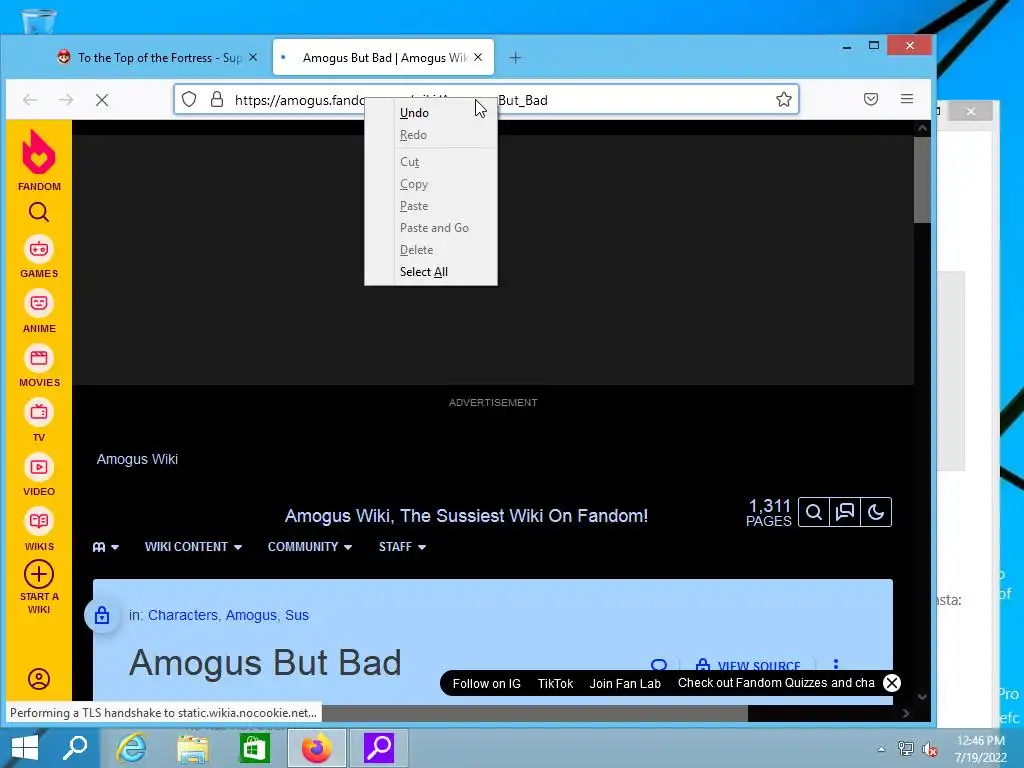Close the To the Top of the Fortress tab

pos(253,57)
